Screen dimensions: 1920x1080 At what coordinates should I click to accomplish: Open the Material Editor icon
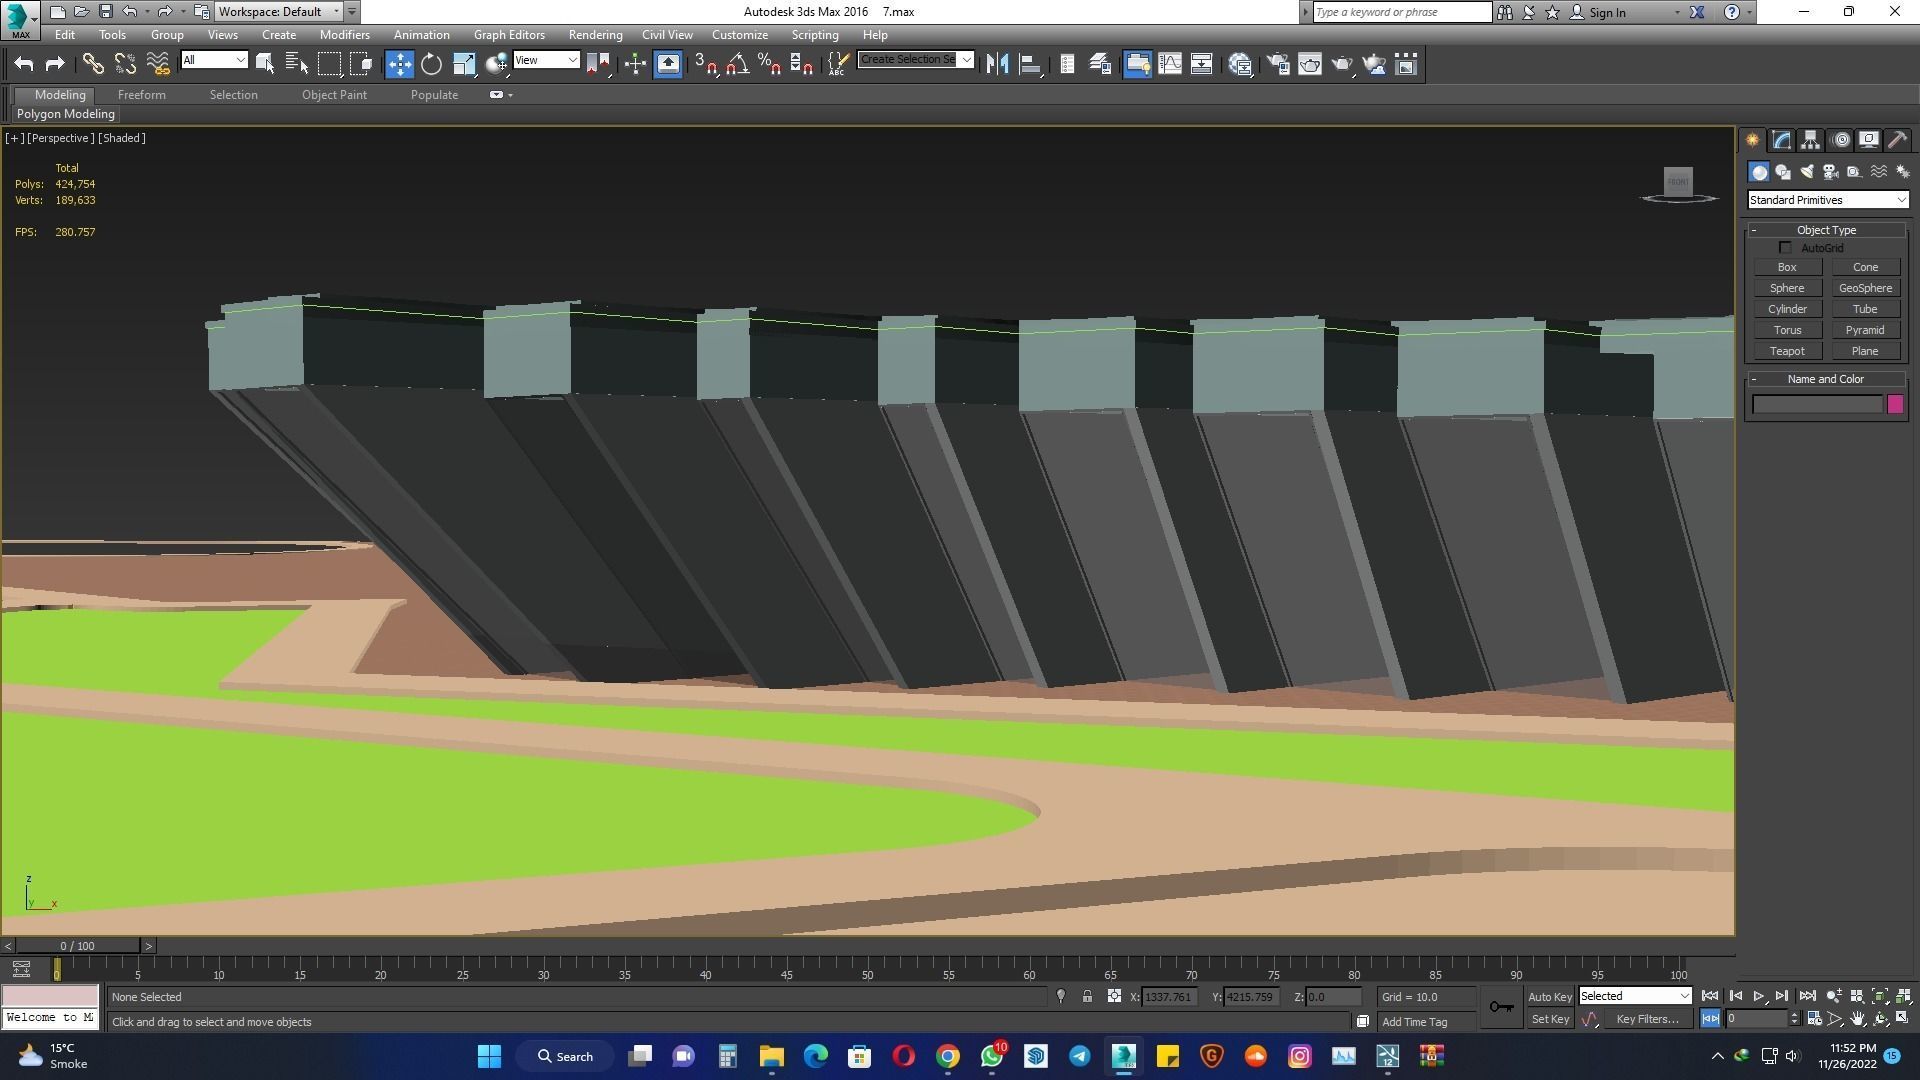[1240, 65]
